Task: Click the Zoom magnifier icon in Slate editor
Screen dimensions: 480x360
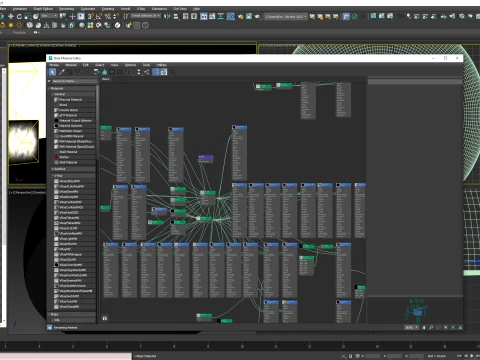Action: click(x=431, y=328)
